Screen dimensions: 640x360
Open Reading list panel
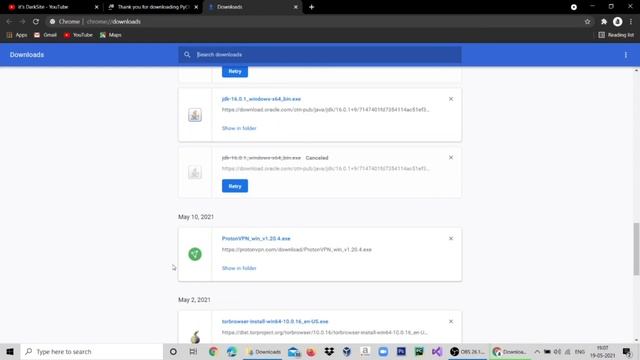pyautogui.click(x=616, y=35)
